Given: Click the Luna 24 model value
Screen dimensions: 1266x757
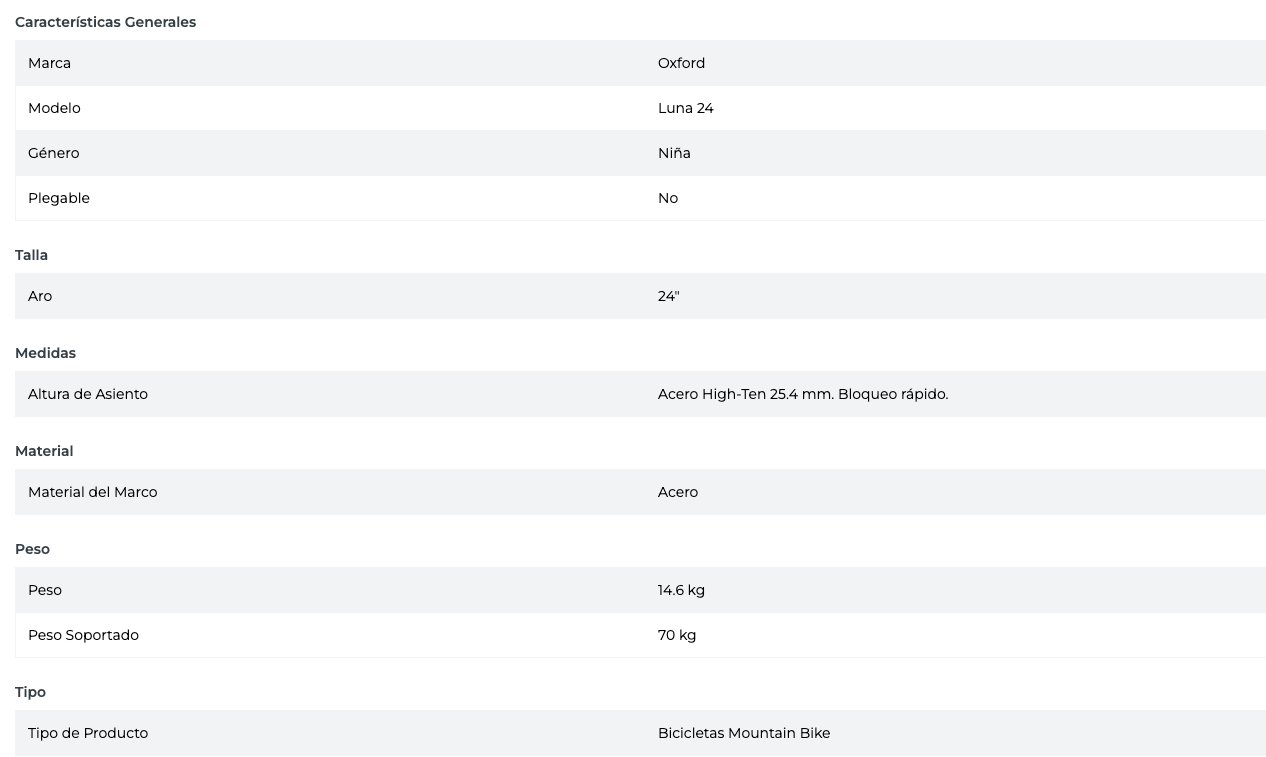Looking at the screenshot, I should (685, 108).
